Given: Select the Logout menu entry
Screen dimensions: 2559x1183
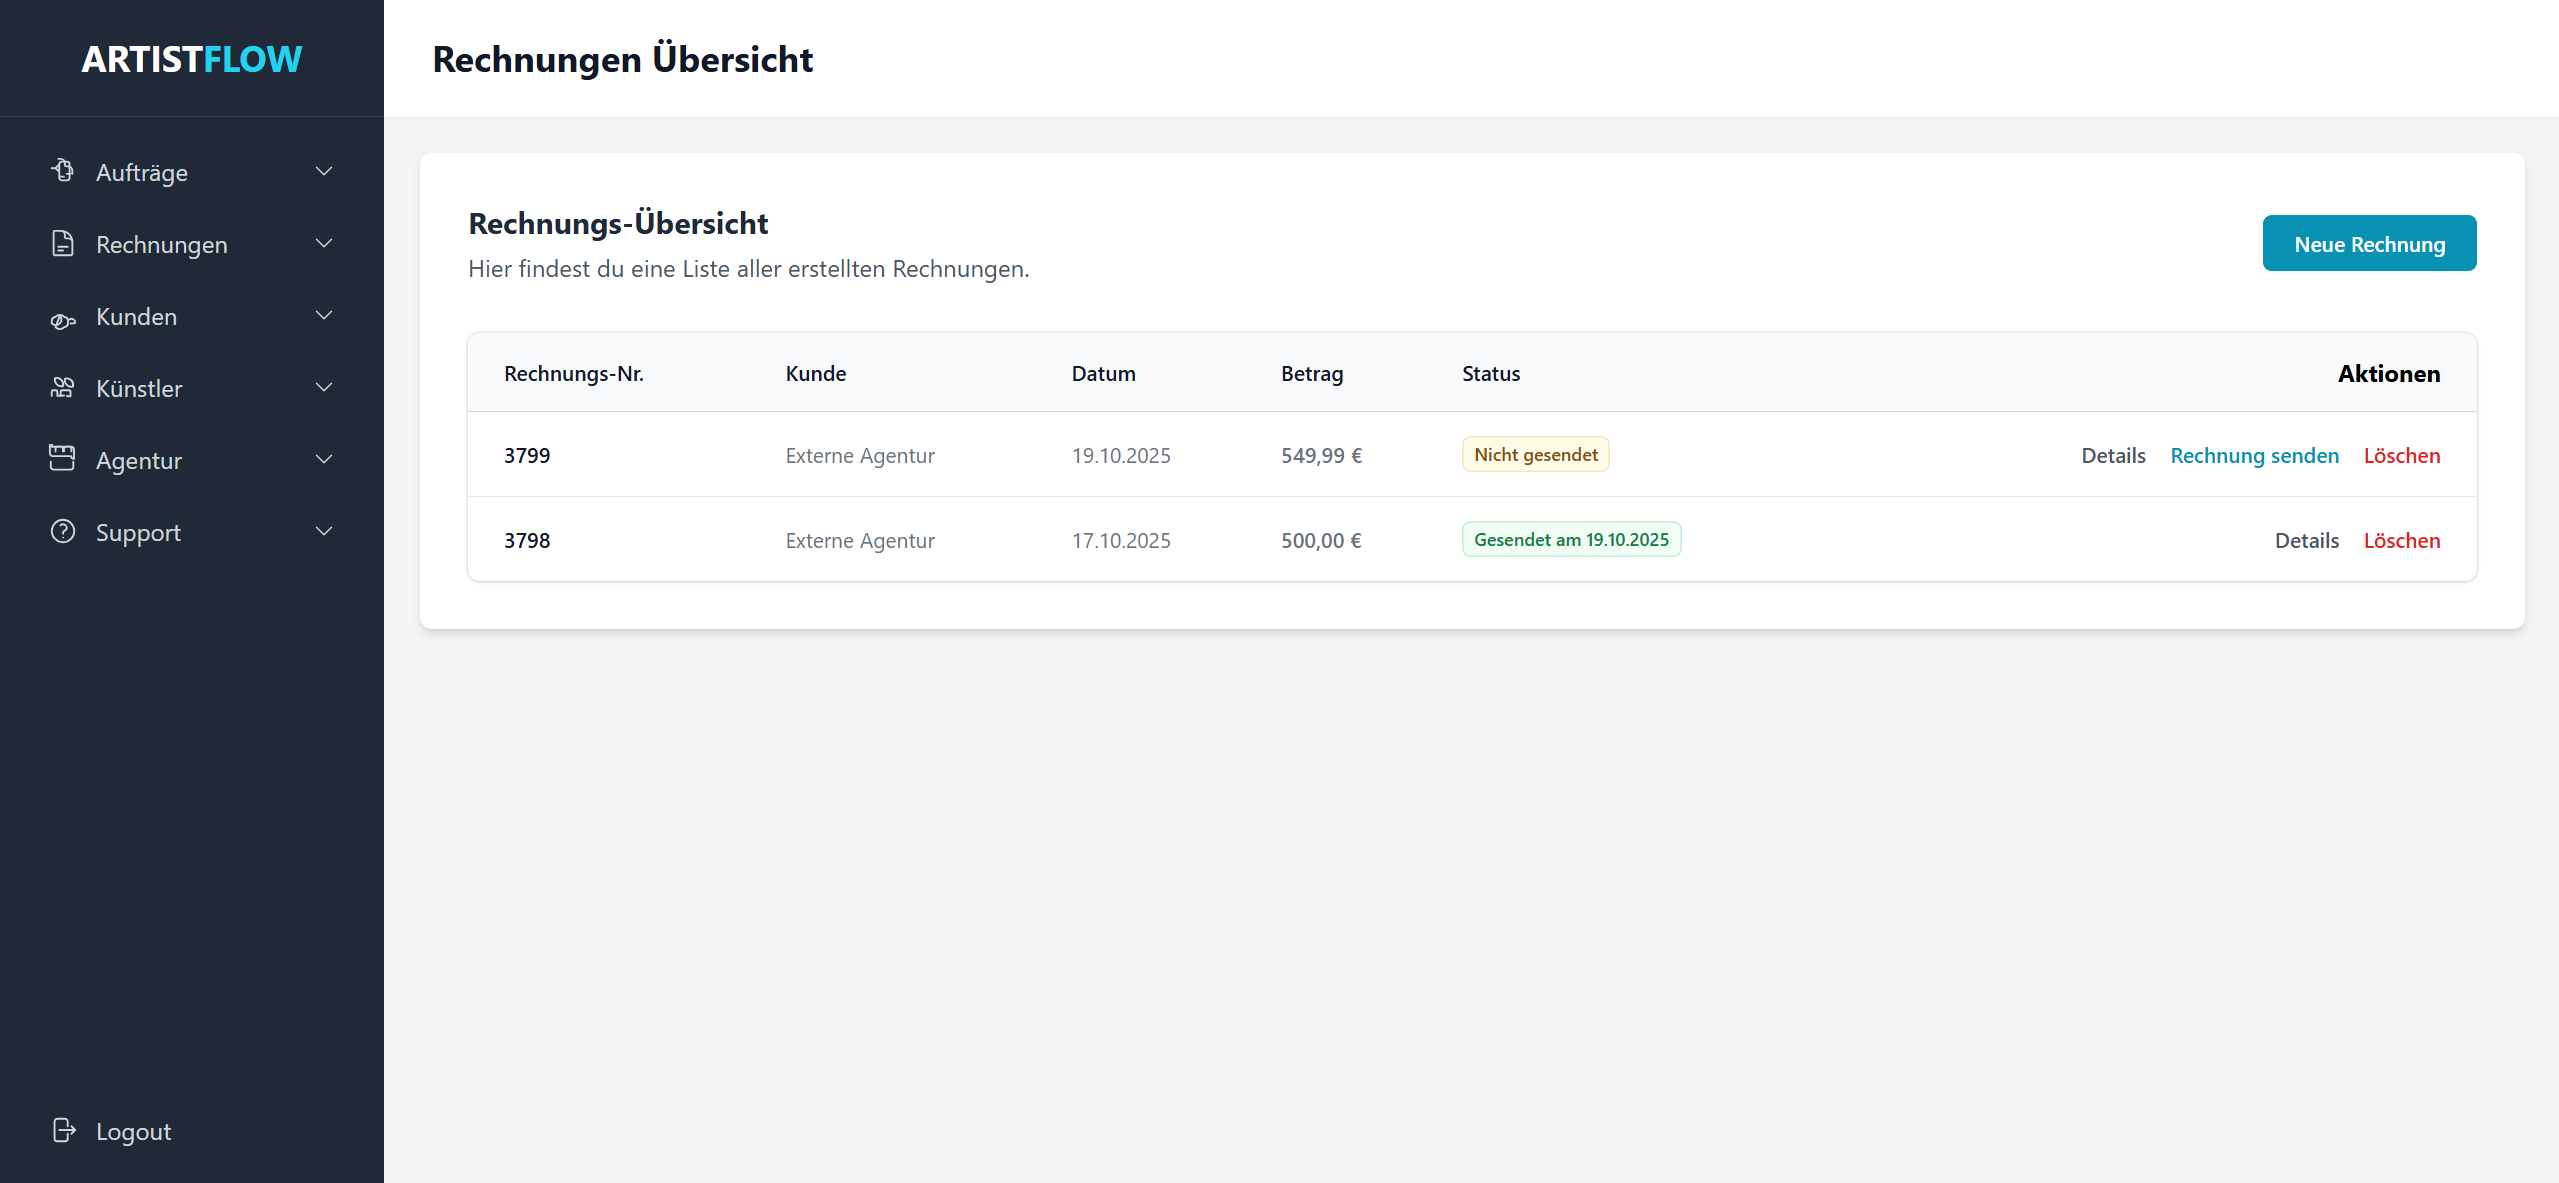Looking at the screenshot, I should [133, 1131].
